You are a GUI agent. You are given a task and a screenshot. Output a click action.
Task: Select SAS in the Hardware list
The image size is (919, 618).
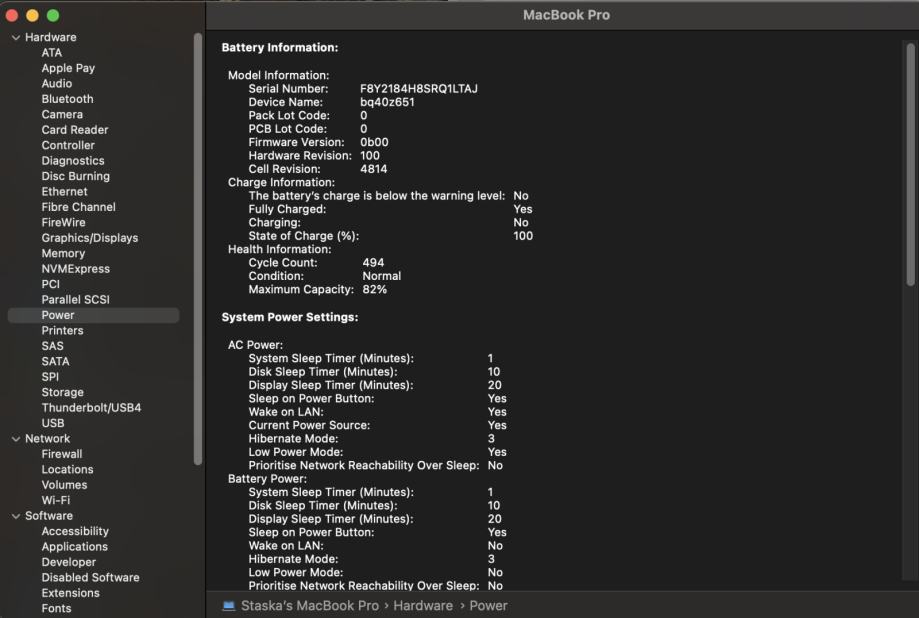[52, 346]
